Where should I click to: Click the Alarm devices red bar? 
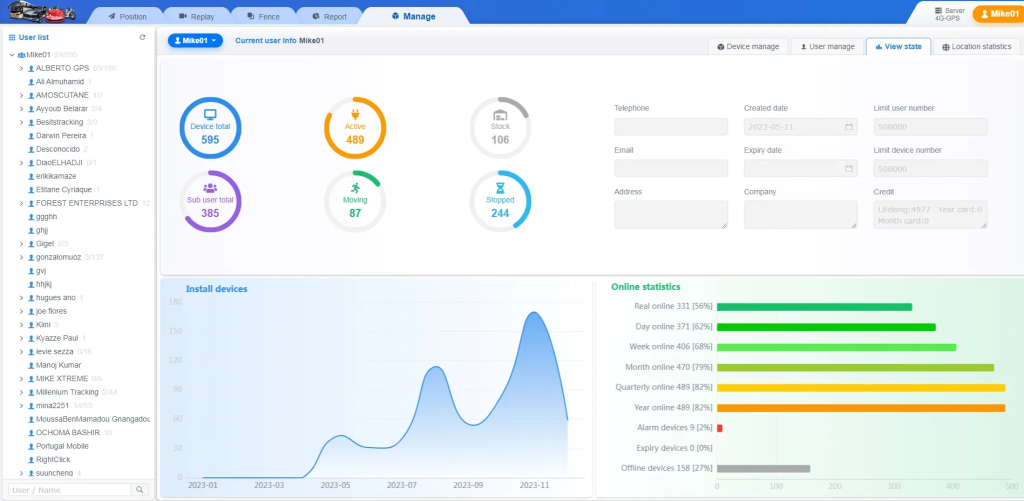click(x=720, y=428)
